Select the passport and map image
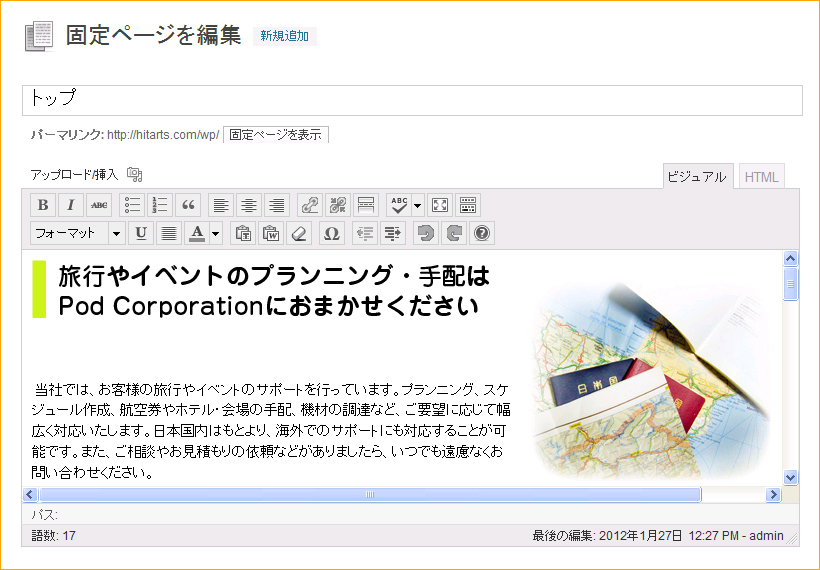Image resolution: width=820 pixels, height=570 pixels. point(652,381)
